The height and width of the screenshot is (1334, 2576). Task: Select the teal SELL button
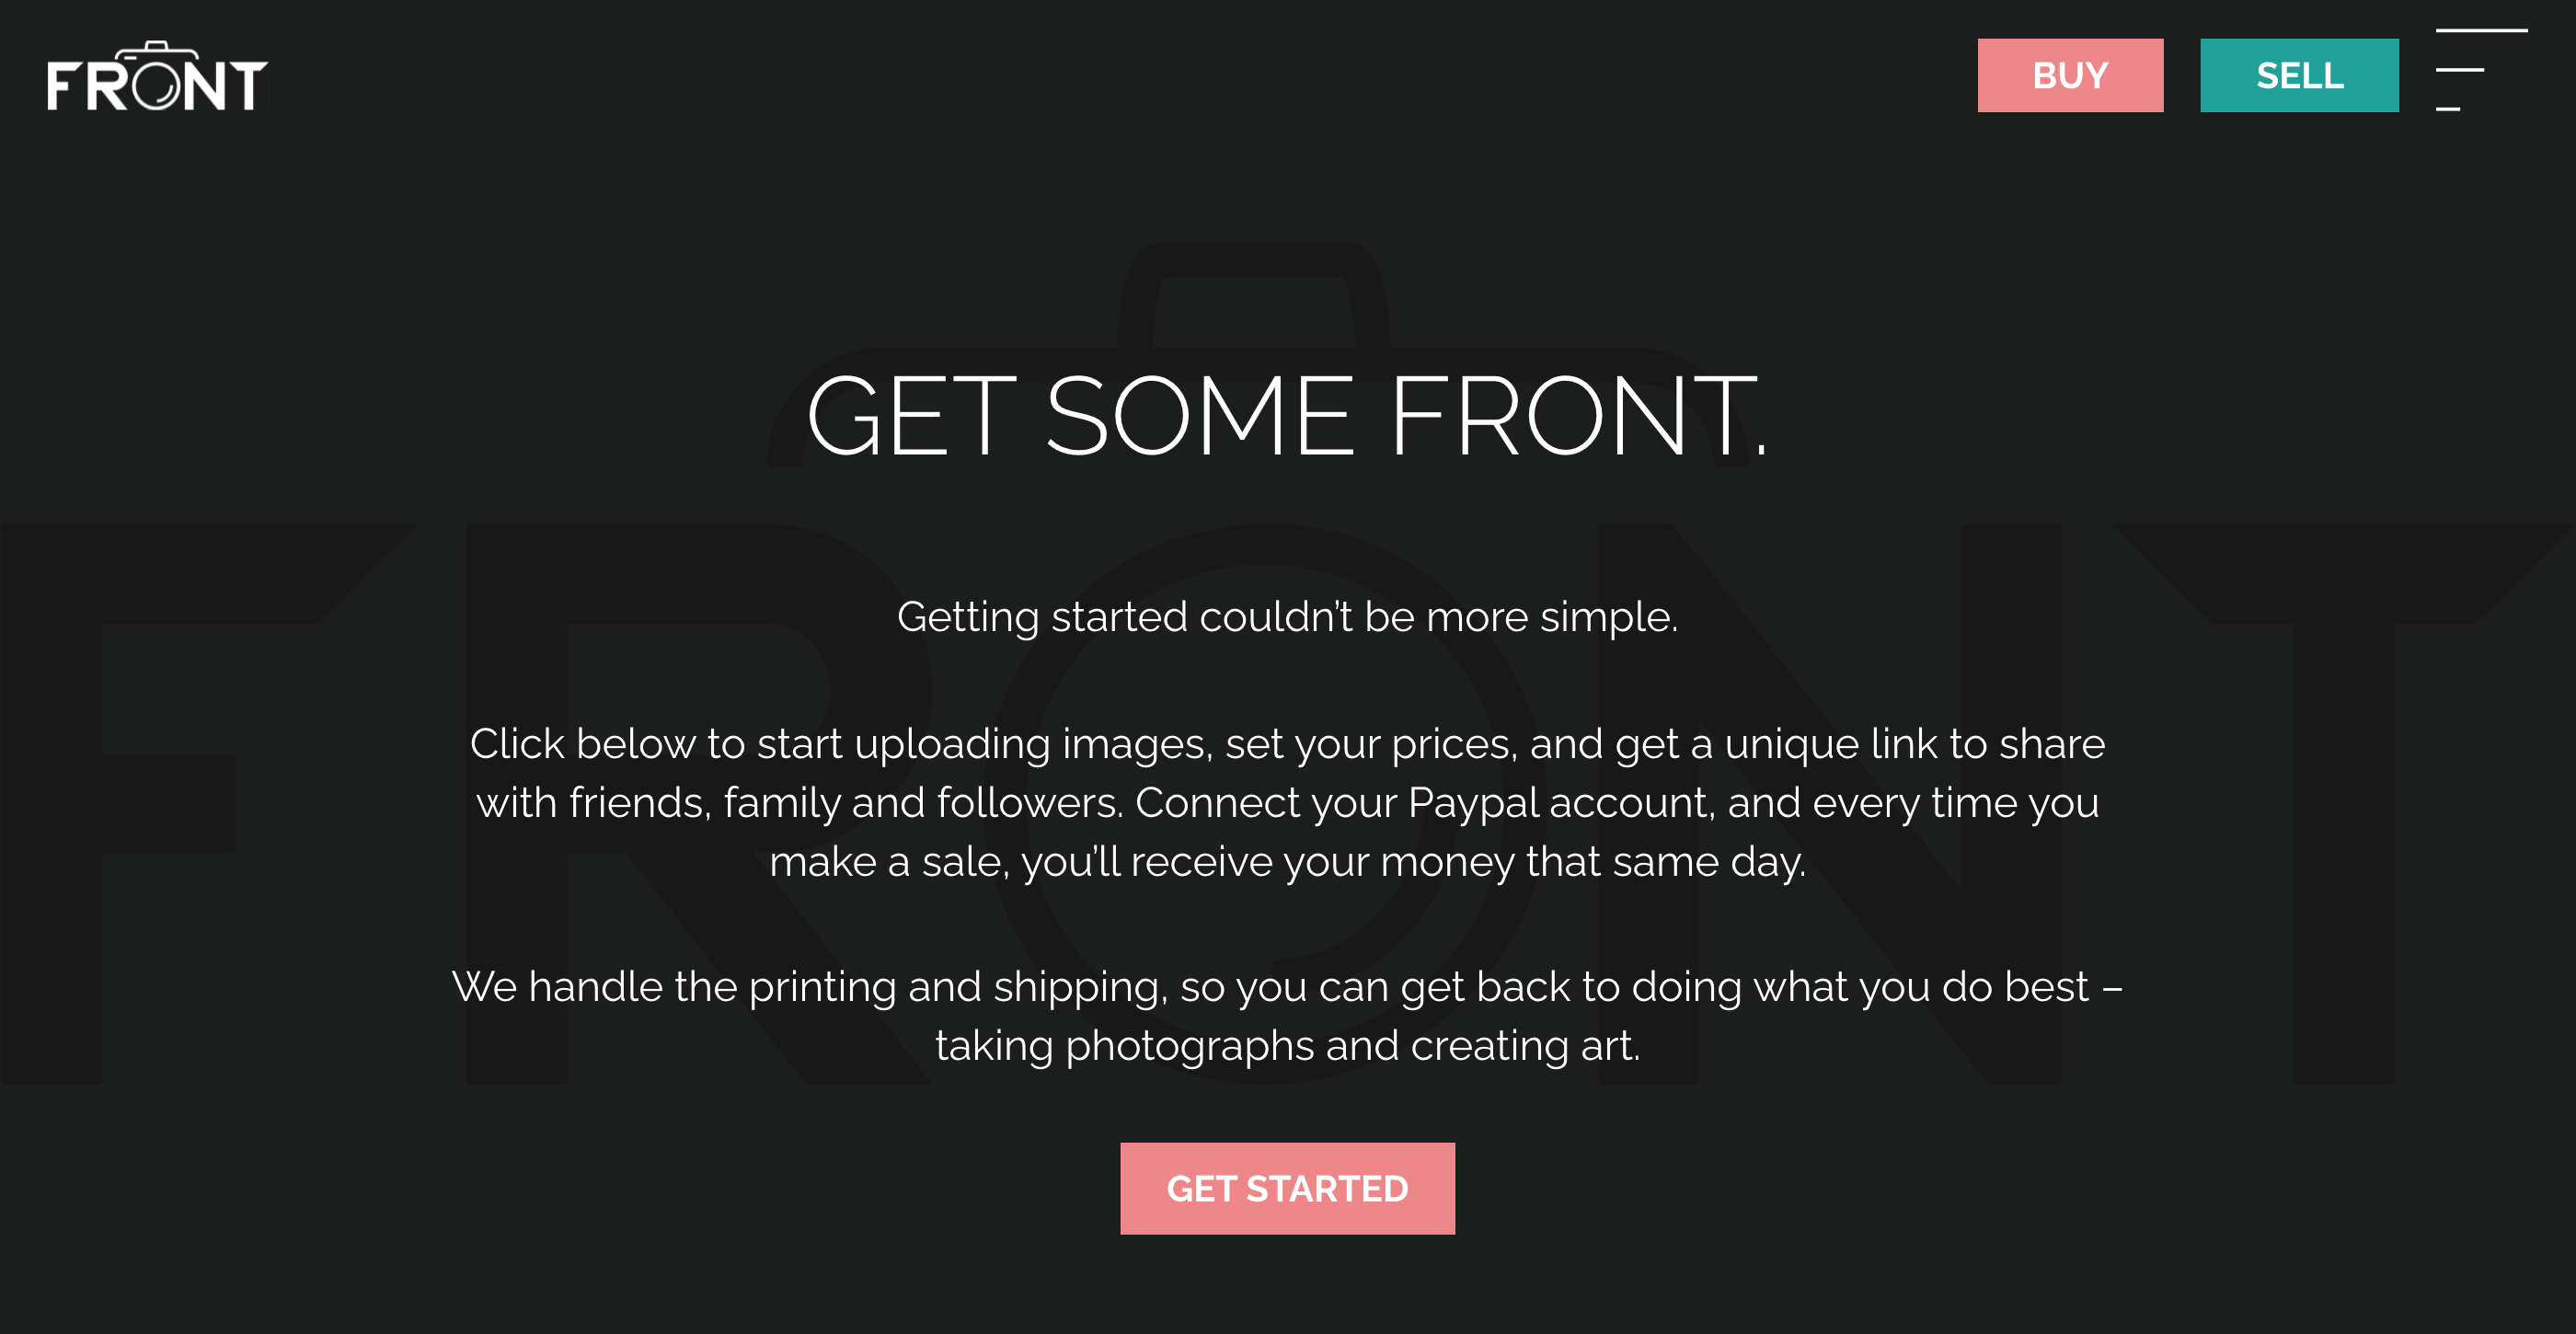[x=2299, y=75]
